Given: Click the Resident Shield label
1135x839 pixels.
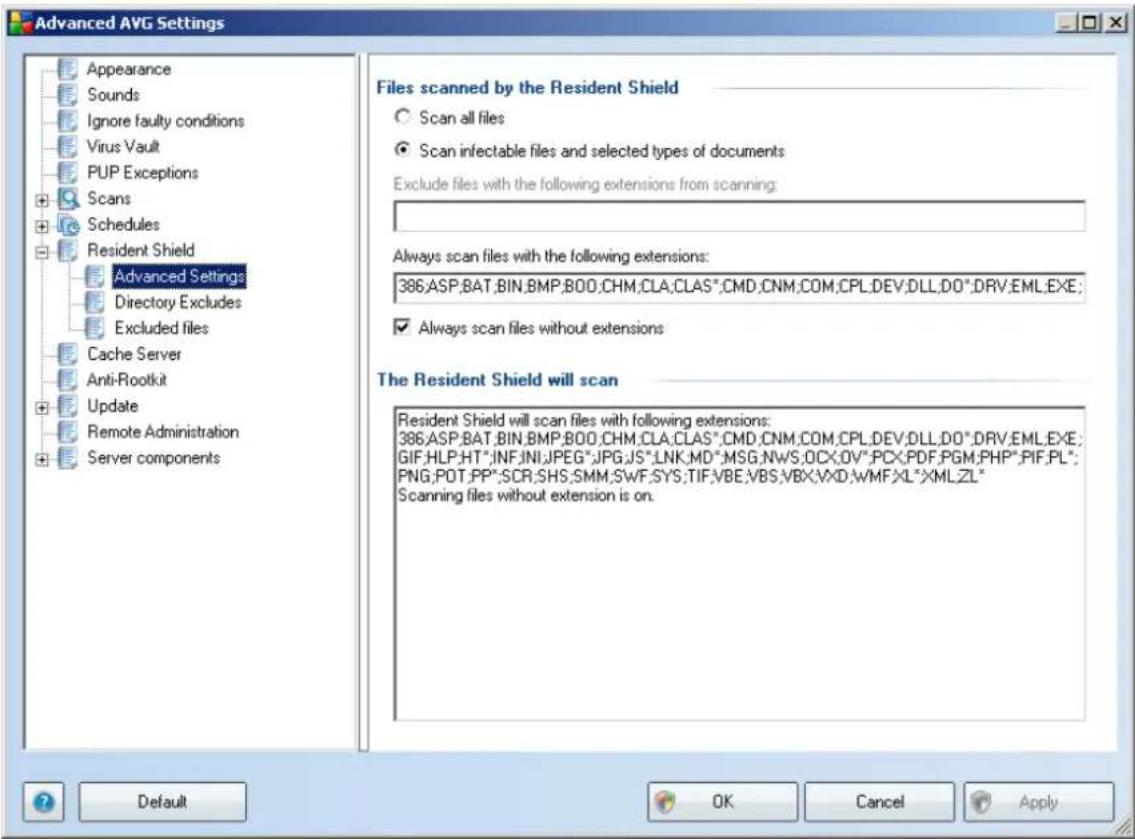Looking at the screenshot, I should pos(140,250).
